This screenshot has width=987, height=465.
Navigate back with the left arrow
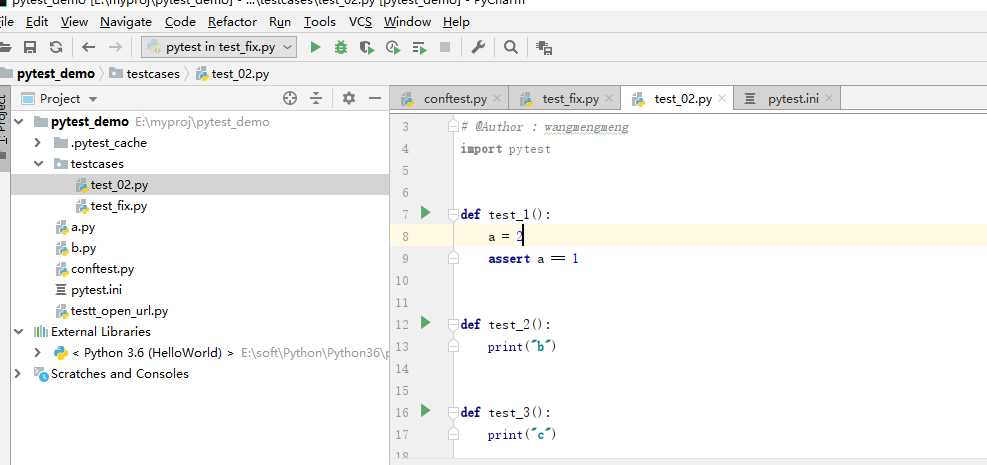[x=89, y=47]
